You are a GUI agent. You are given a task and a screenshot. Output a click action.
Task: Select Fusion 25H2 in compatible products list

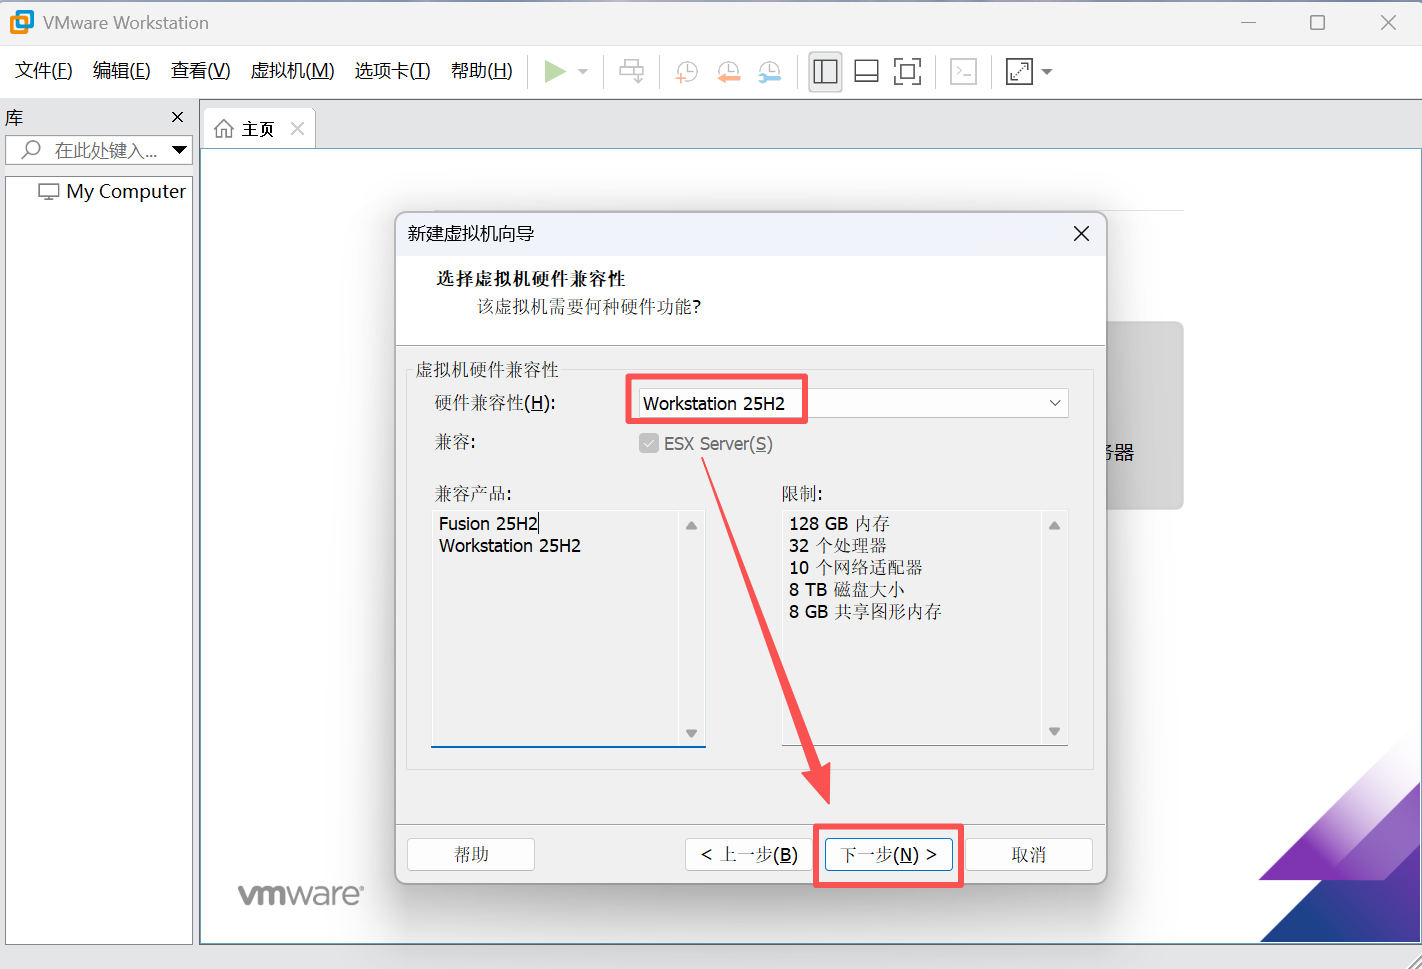point(489,523)
